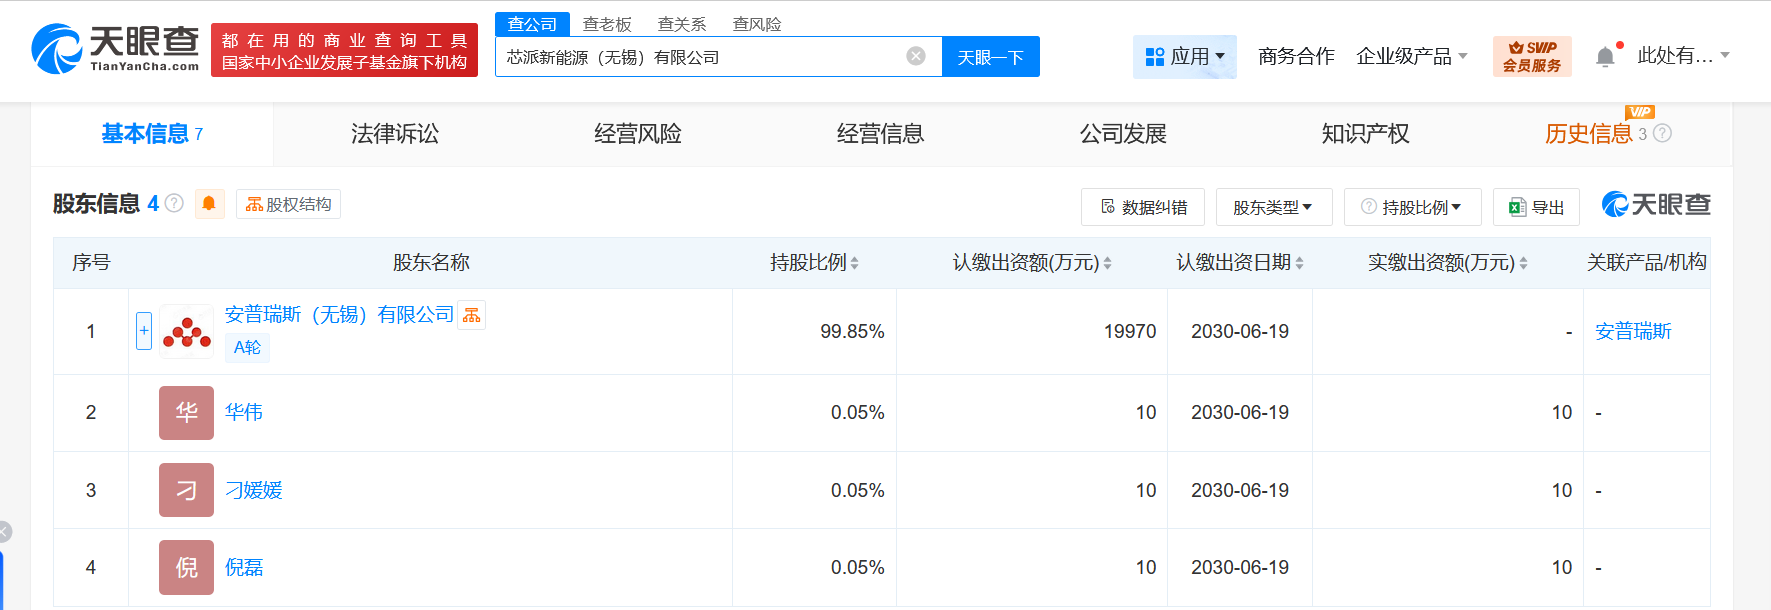Open the user account dropdown 此处有…
Viewport: 1771px width, 610px height.
click(1683, 56)
